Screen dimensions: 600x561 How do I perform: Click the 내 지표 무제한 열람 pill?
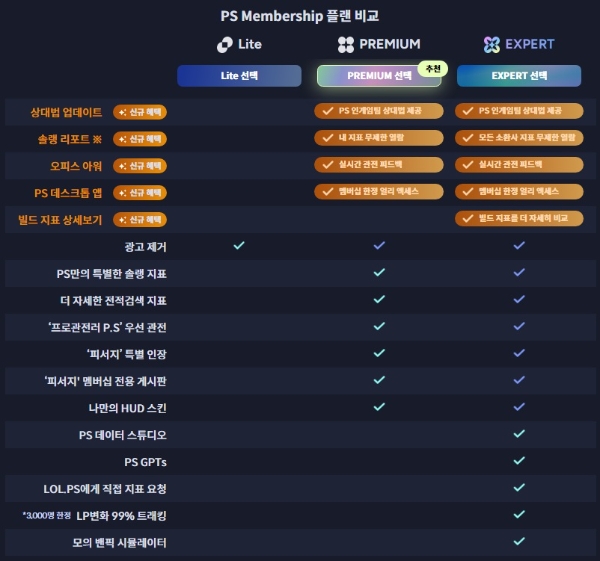tap(378, 138)
